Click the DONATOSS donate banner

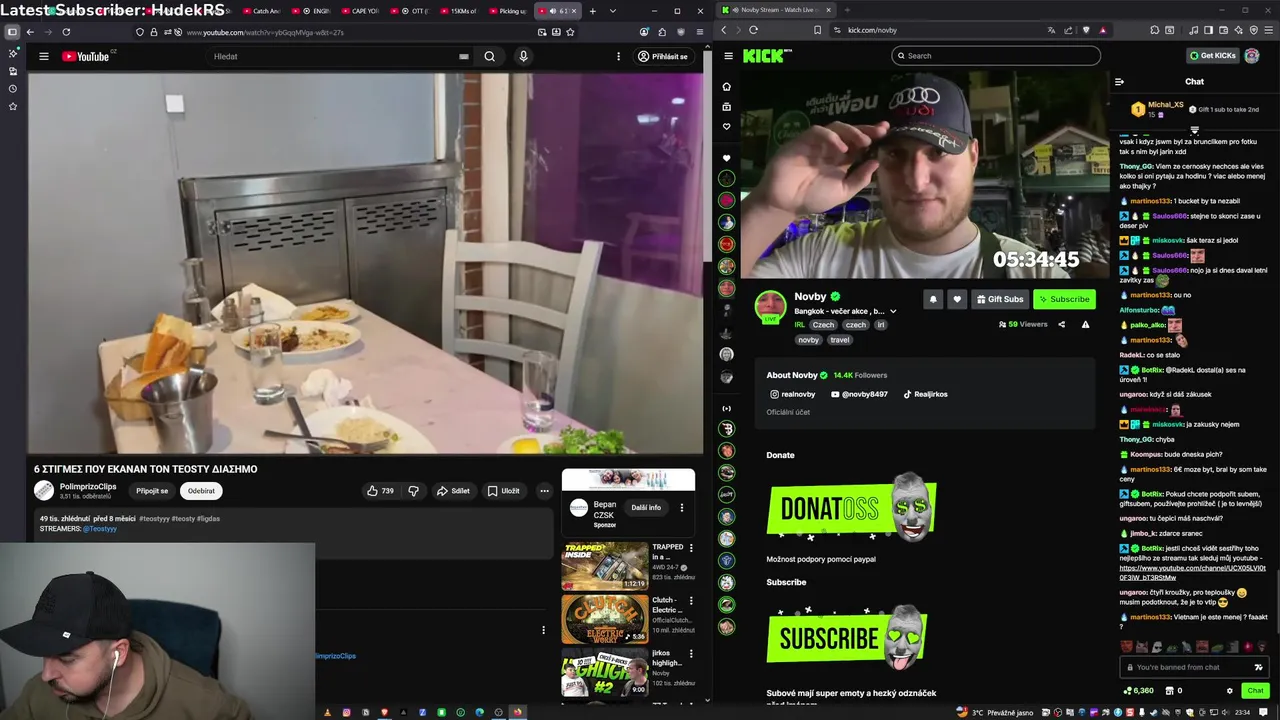tap(852, 507)
